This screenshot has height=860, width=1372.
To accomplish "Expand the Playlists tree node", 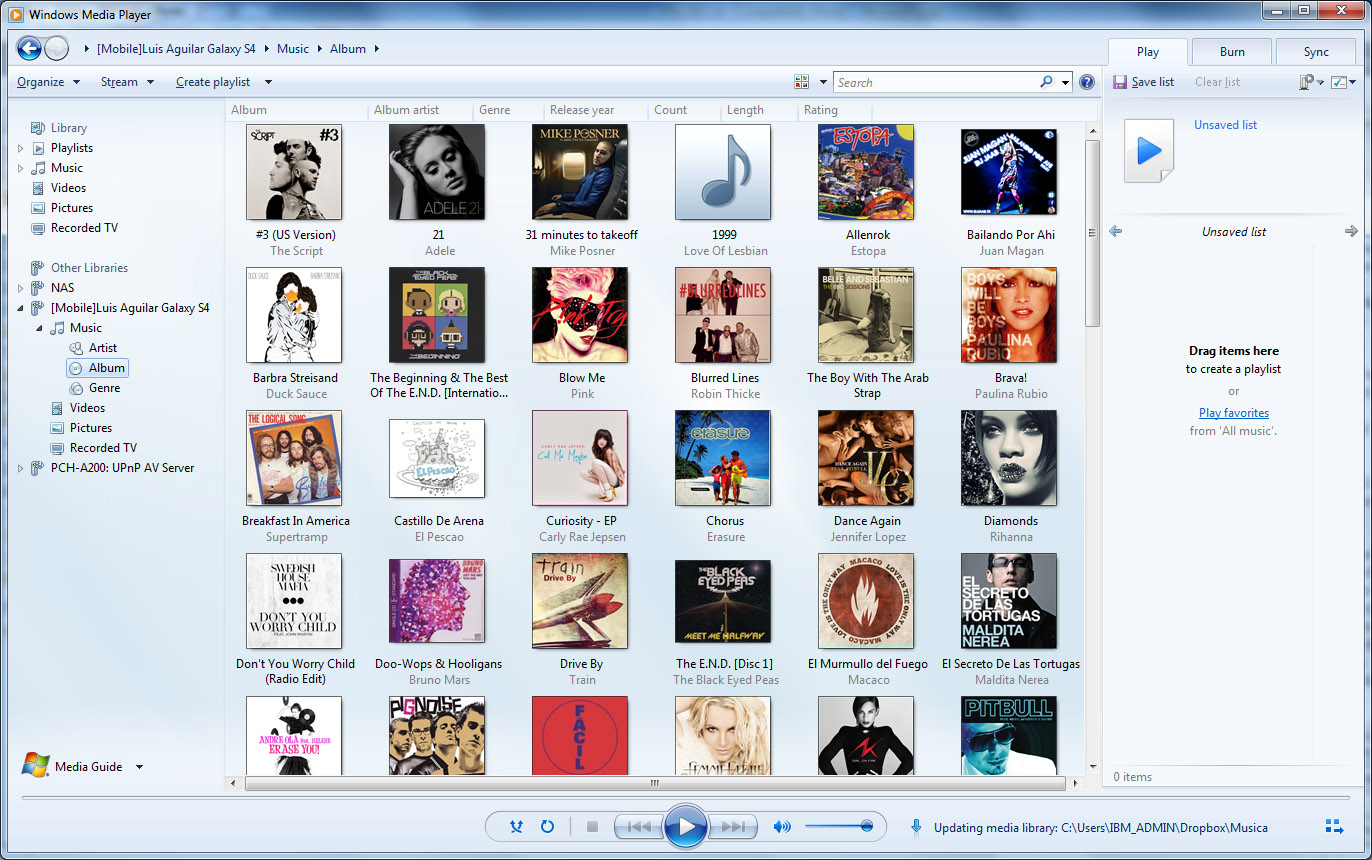I will tap(21, 148).
